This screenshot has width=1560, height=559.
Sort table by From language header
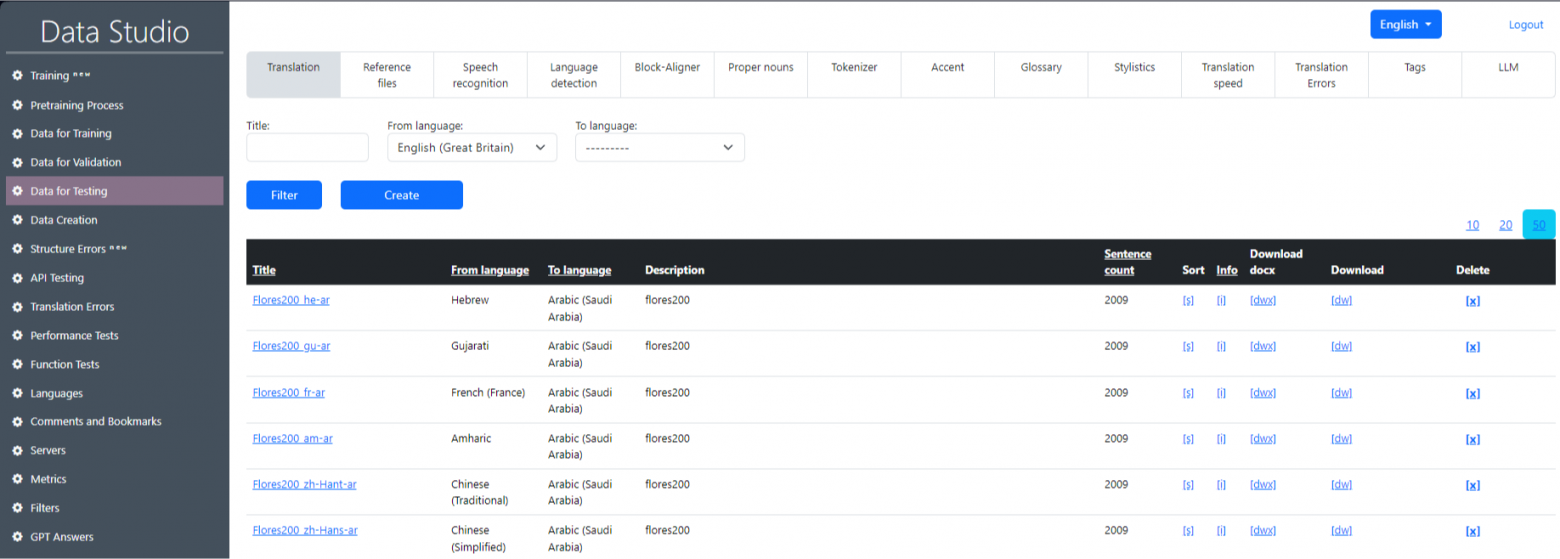(490, 270)
